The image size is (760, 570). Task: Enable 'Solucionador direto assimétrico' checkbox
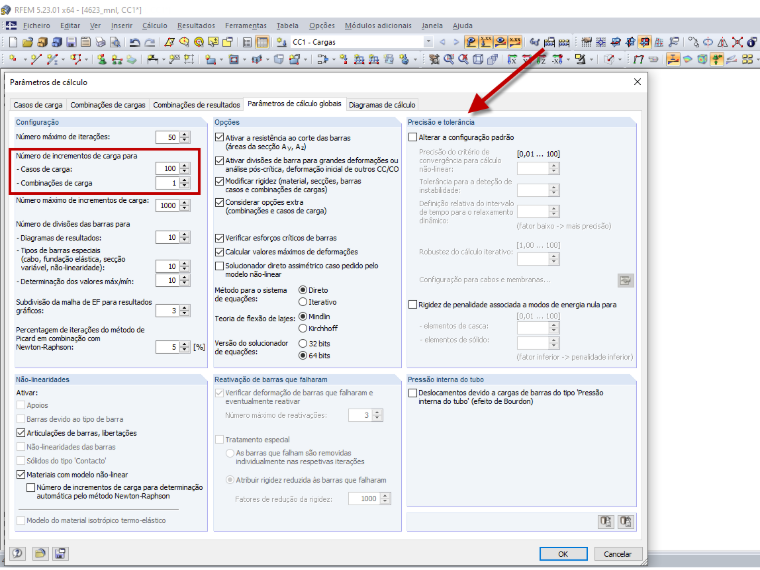click(219, 266)
